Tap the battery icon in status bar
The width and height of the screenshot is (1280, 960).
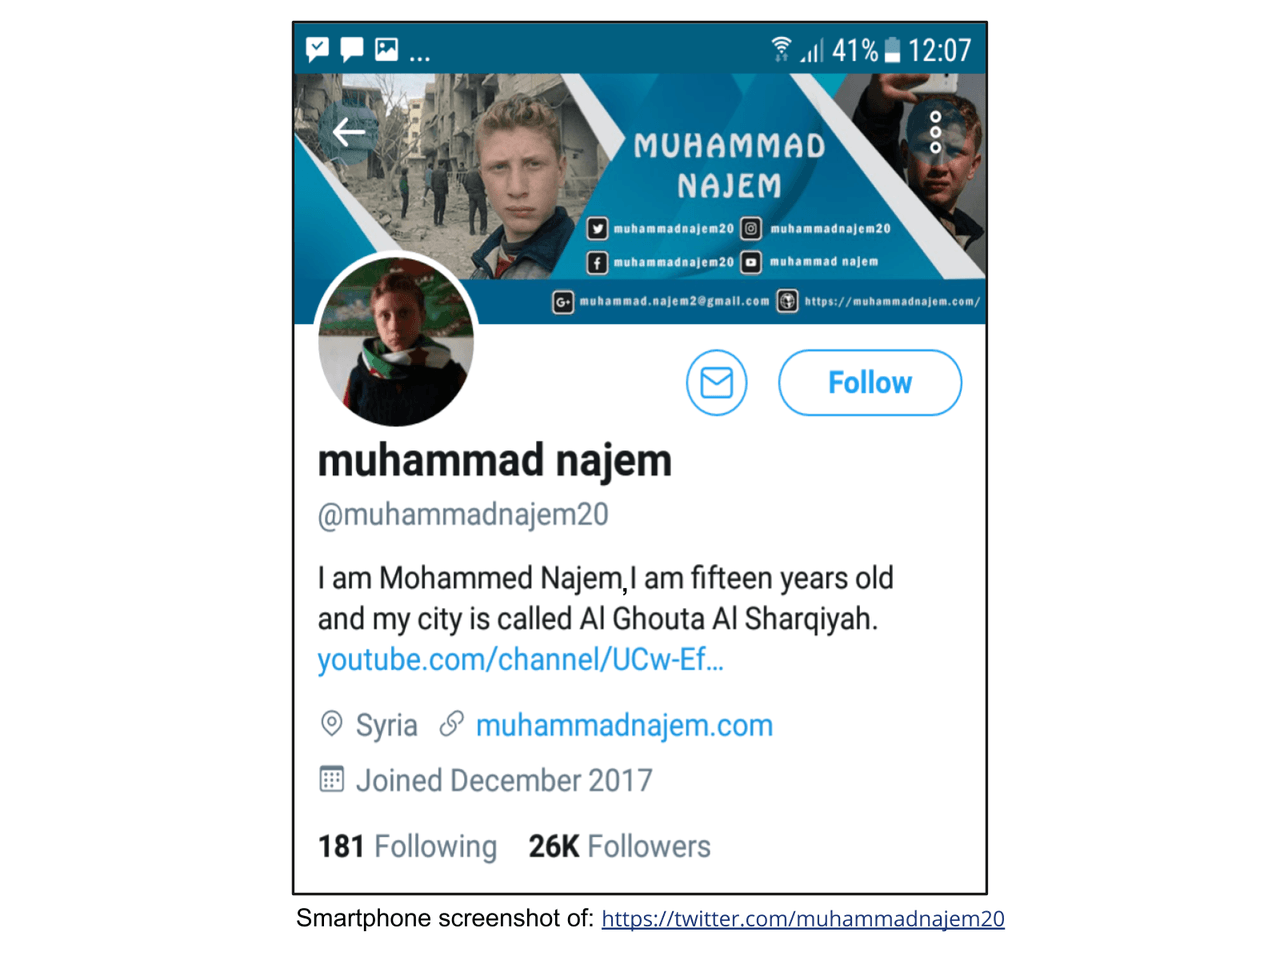(892, 49)
